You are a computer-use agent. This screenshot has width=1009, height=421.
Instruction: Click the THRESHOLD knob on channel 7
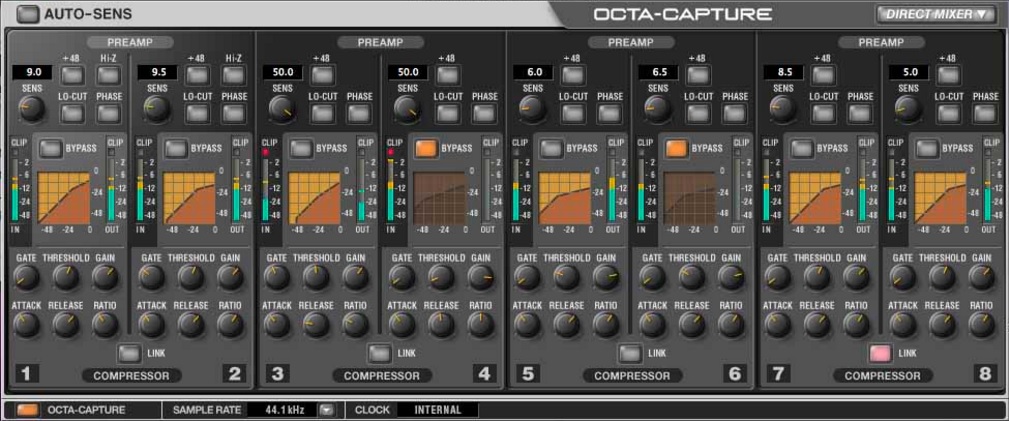[817, 277]
